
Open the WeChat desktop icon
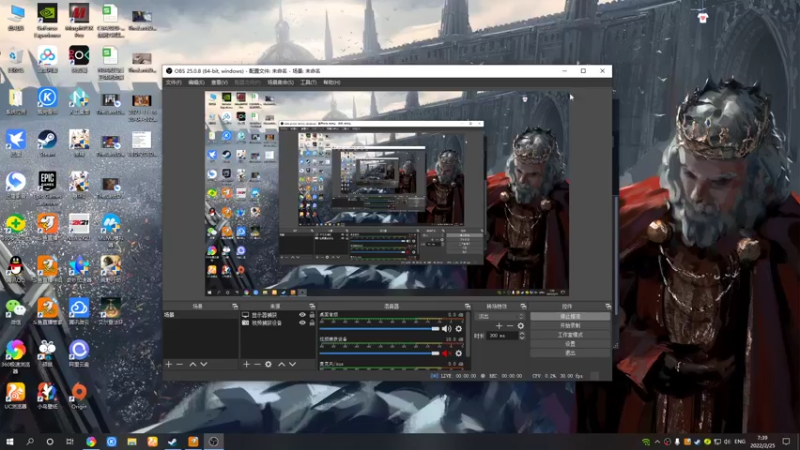click(16, 311)
